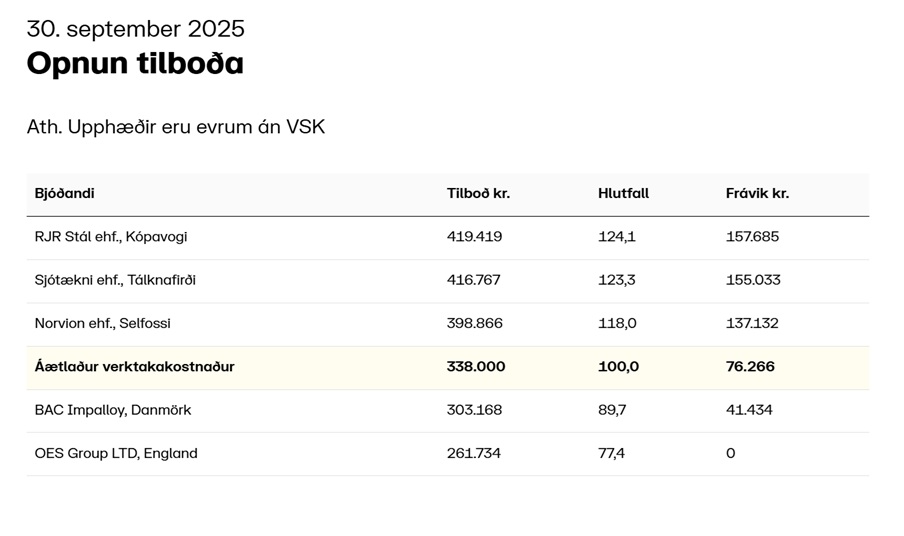
Task: Click the "Áætlaður verktakakostnaður" row label
Action: (134, 367)
